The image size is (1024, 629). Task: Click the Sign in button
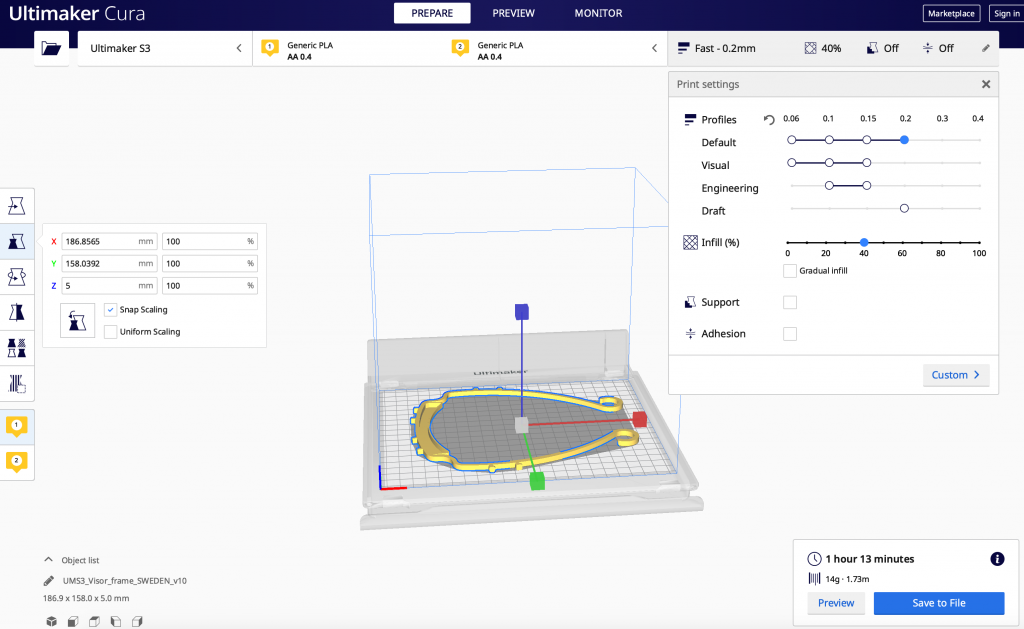coord(1006,13)
